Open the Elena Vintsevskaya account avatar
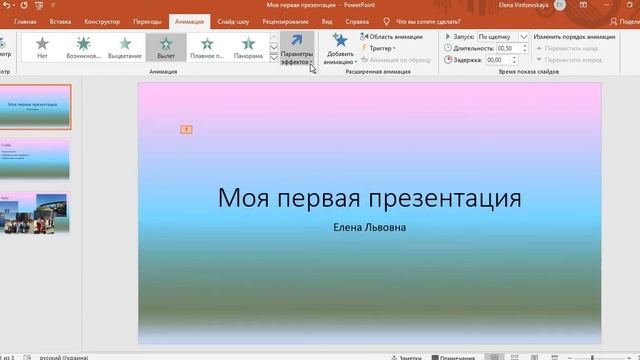Screen dimensions: 640x360 [560, 5]
